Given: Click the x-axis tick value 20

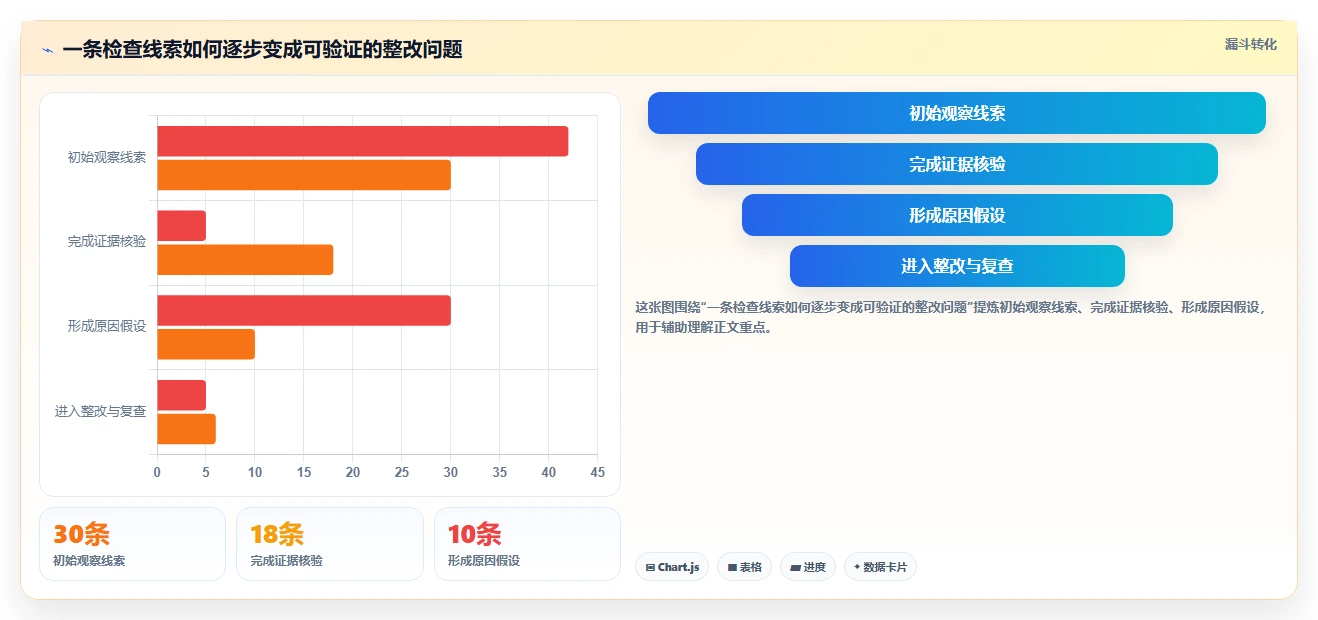Looking at the screenshot, I should click(353, 472).
